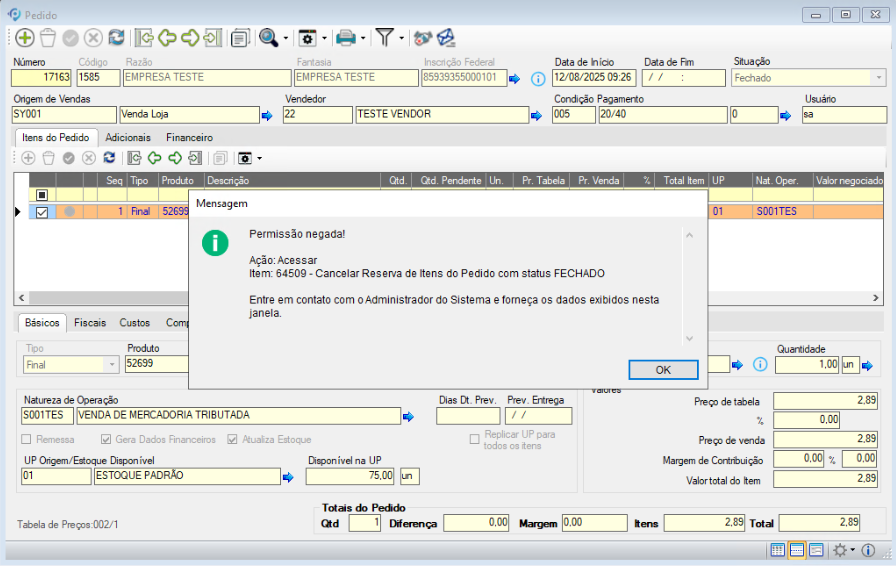Toggle the checkbox on item row 1
This screenshot has width=896, height=566.
pyautogui.click(x=42, y=212)
